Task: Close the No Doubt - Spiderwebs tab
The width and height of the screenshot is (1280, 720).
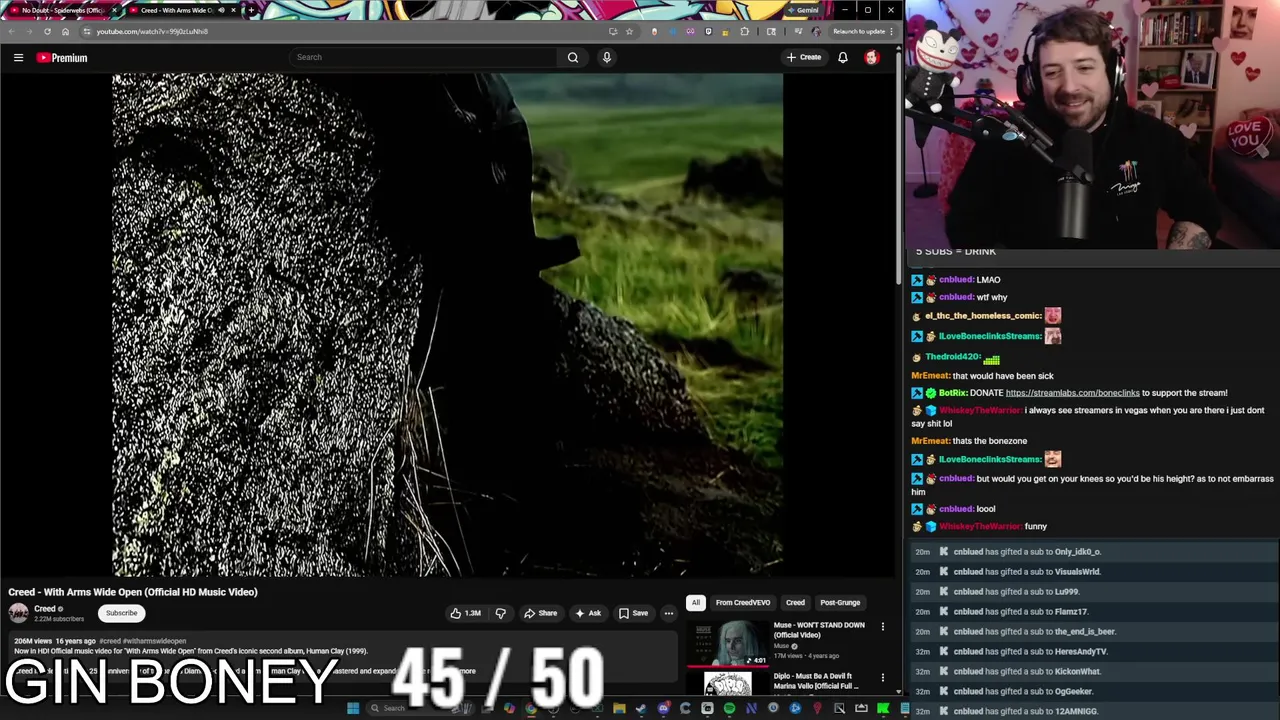Action: click(114, 10)
